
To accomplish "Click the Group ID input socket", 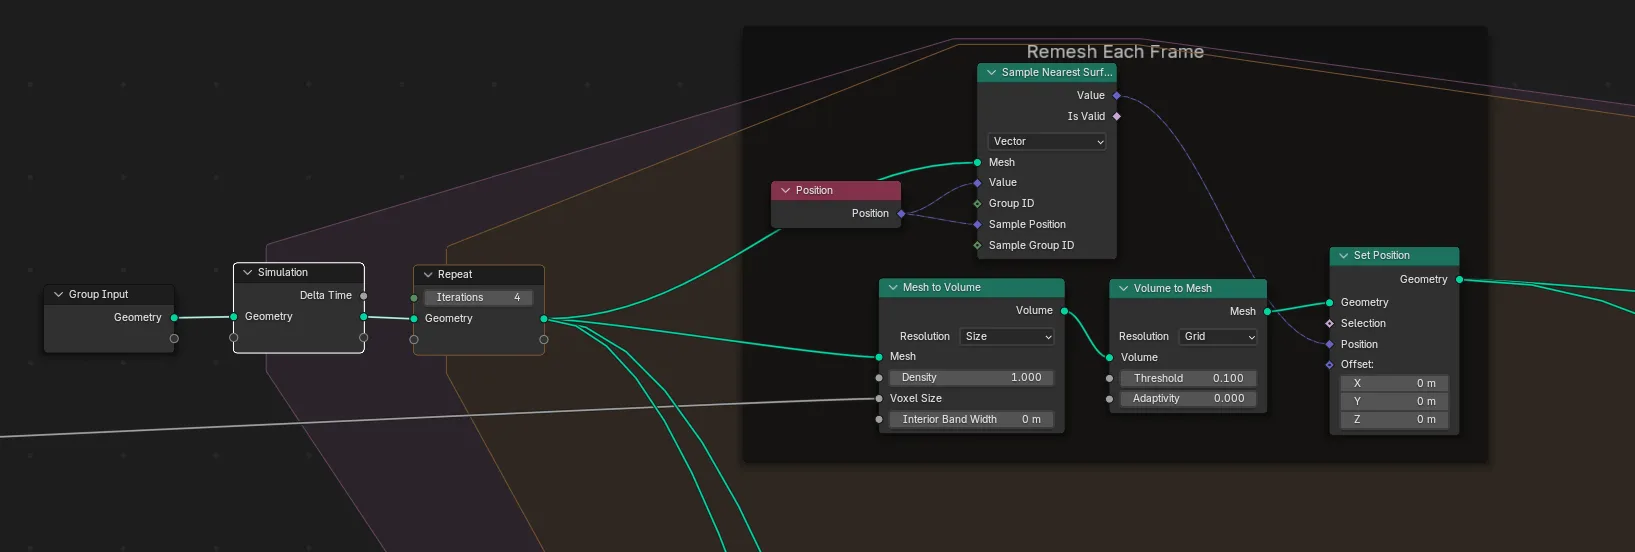I will pyautogui.click(x=977, y=203).
